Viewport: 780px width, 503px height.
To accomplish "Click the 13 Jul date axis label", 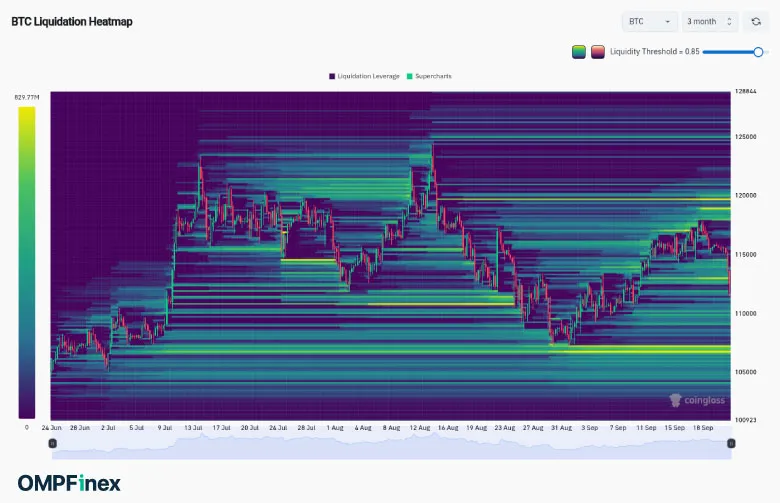I will pos(192,427).
